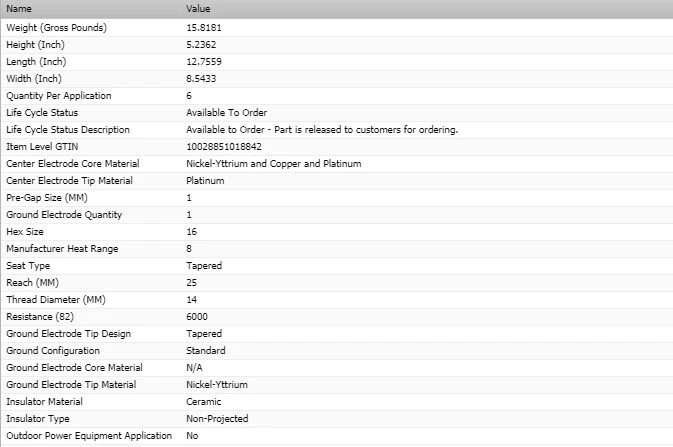Viewport: 673px width, 447px height.
Task: Select the Platinum tip material value
Action: [x=205, y=181]
